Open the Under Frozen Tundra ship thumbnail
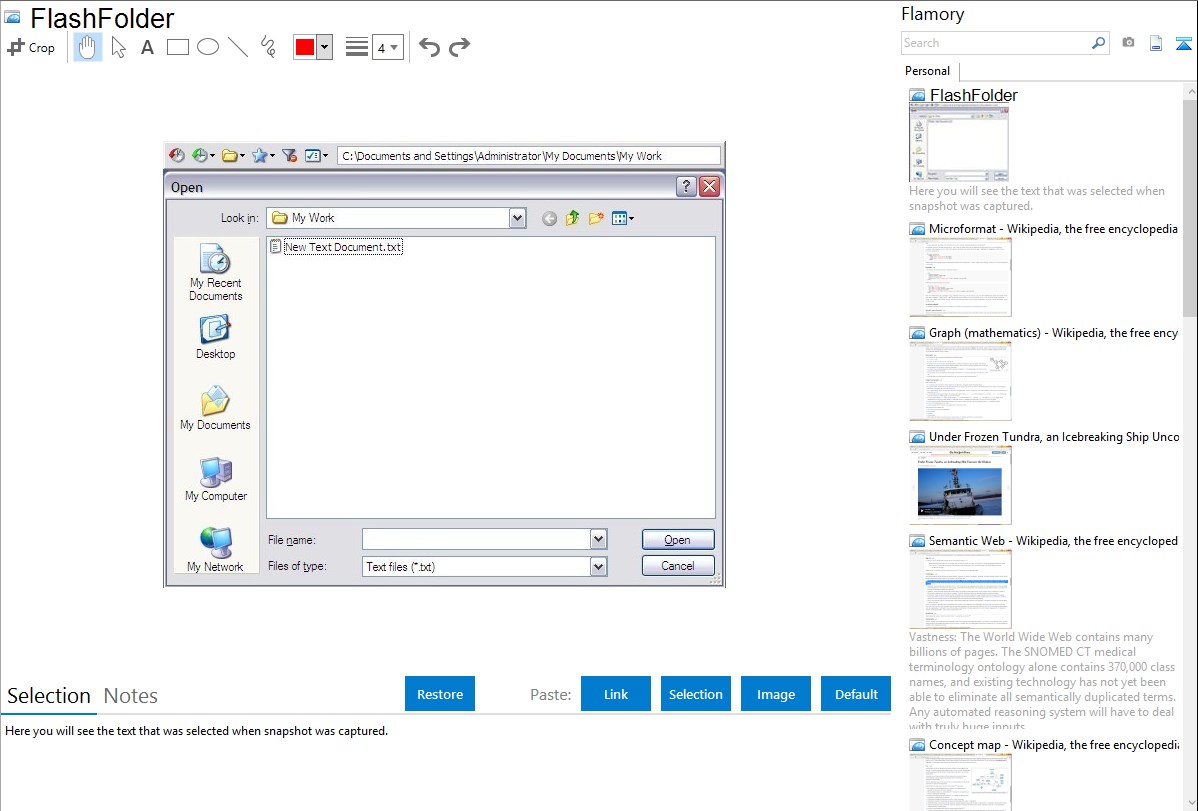1198x811 pixels. pos(960,485)
